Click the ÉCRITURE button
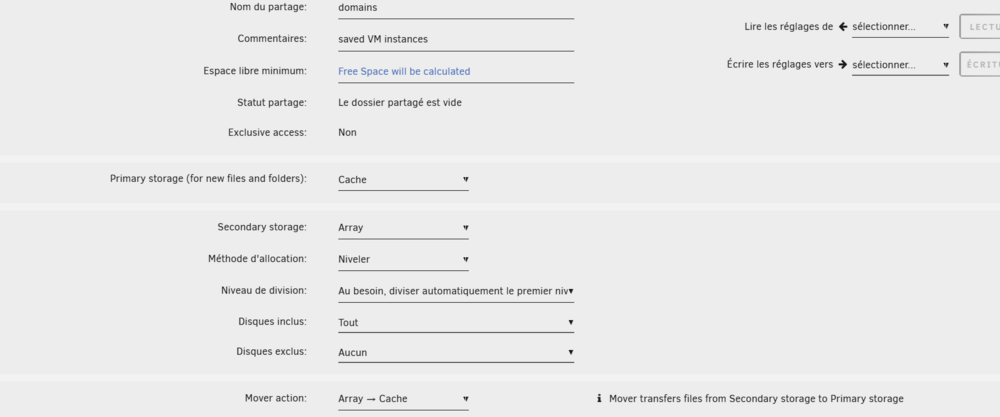Viewport: 1000px width, 417px height. coord(980,65)
